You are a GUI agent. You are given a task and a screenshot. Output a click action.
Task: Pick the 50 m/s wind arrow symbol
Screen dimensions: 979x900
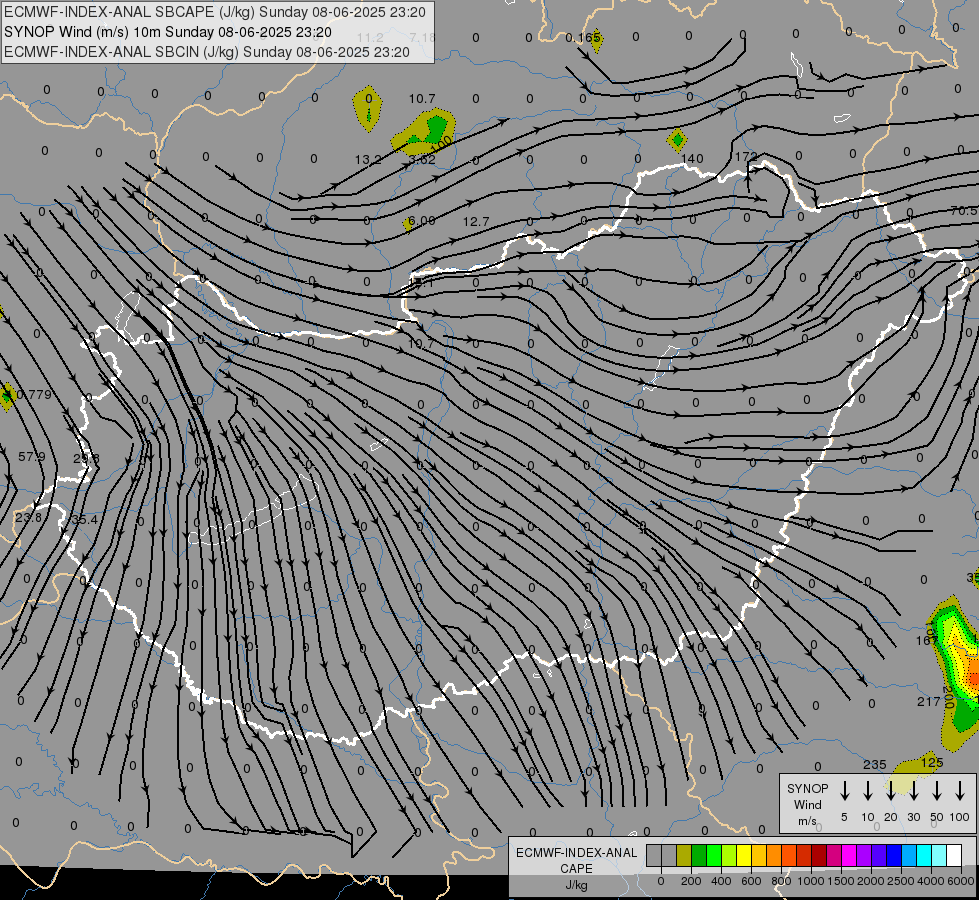(937, 791)
